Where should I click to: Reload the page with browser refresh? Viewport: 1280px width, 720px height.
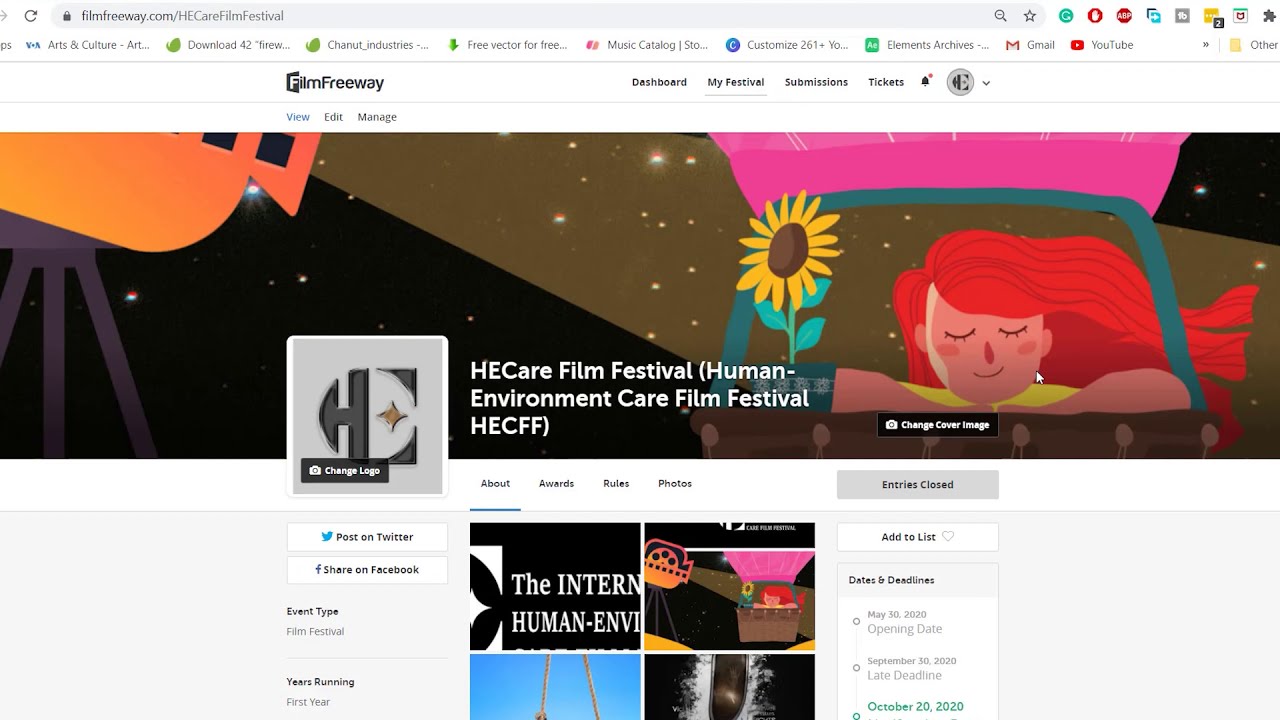click(x=31, y=16)
